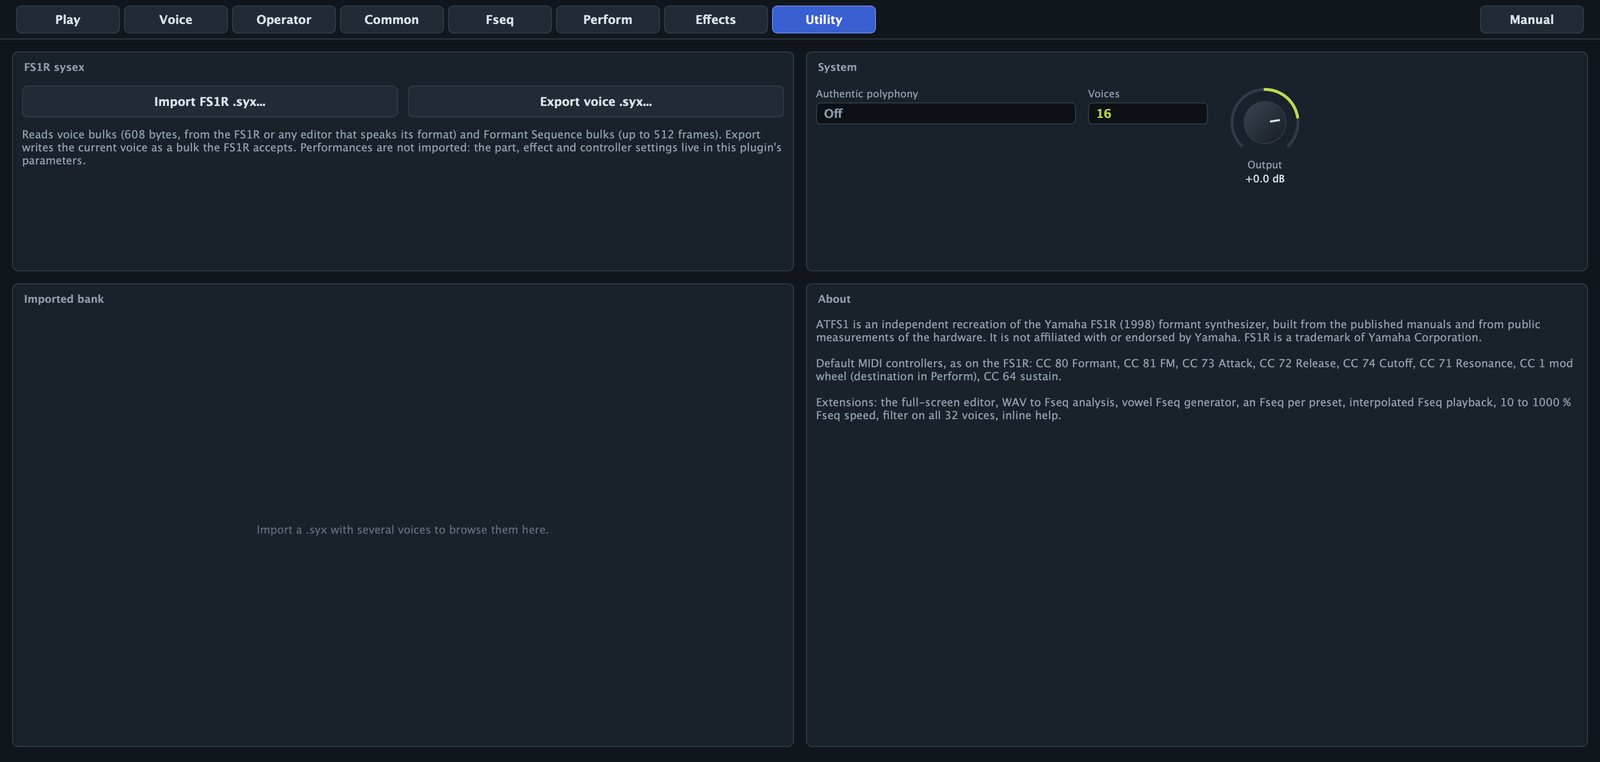Image resolution: width=1600 pixels, height=762 pixels.
Task: Open the Fseq tab
Action: [500, 20]
